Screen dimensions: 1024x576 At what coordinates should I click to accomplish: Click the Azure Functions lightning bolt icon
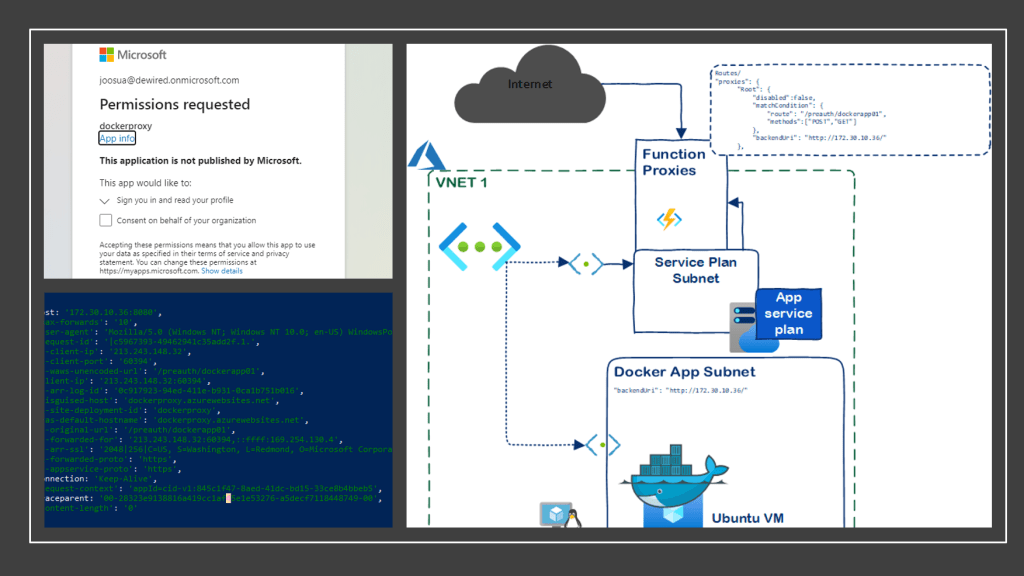(x=668, y=218)
